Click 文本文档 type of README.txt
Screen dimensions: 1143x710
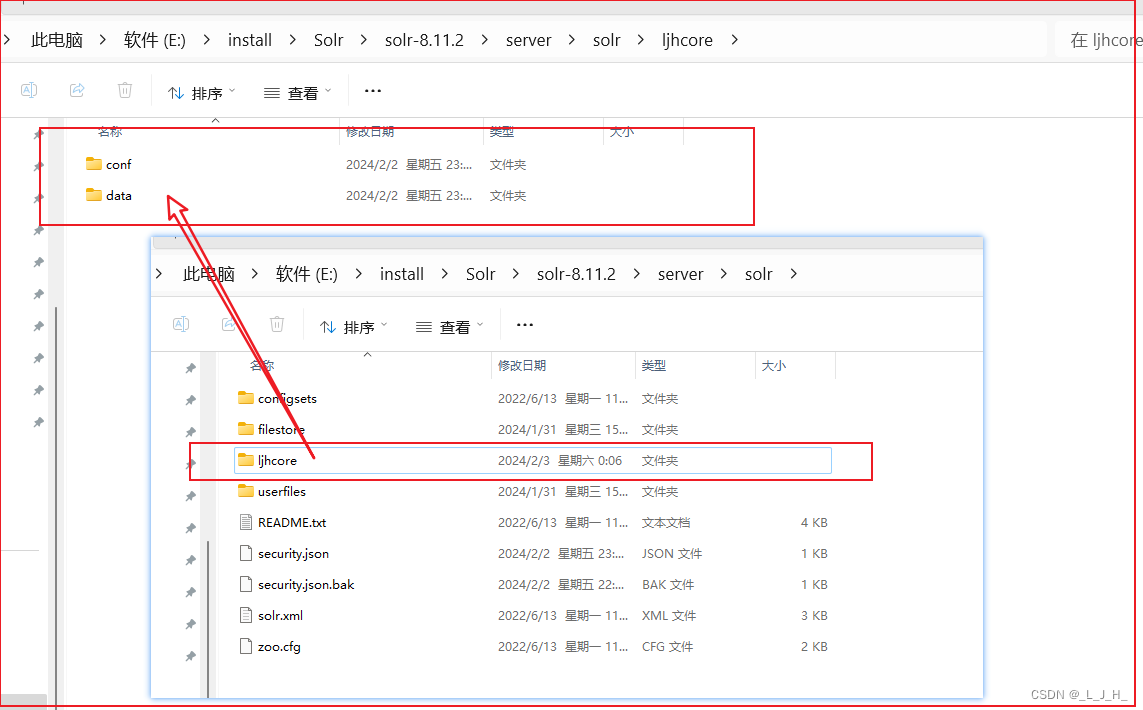pyautogui.click(x=666, y=522)
